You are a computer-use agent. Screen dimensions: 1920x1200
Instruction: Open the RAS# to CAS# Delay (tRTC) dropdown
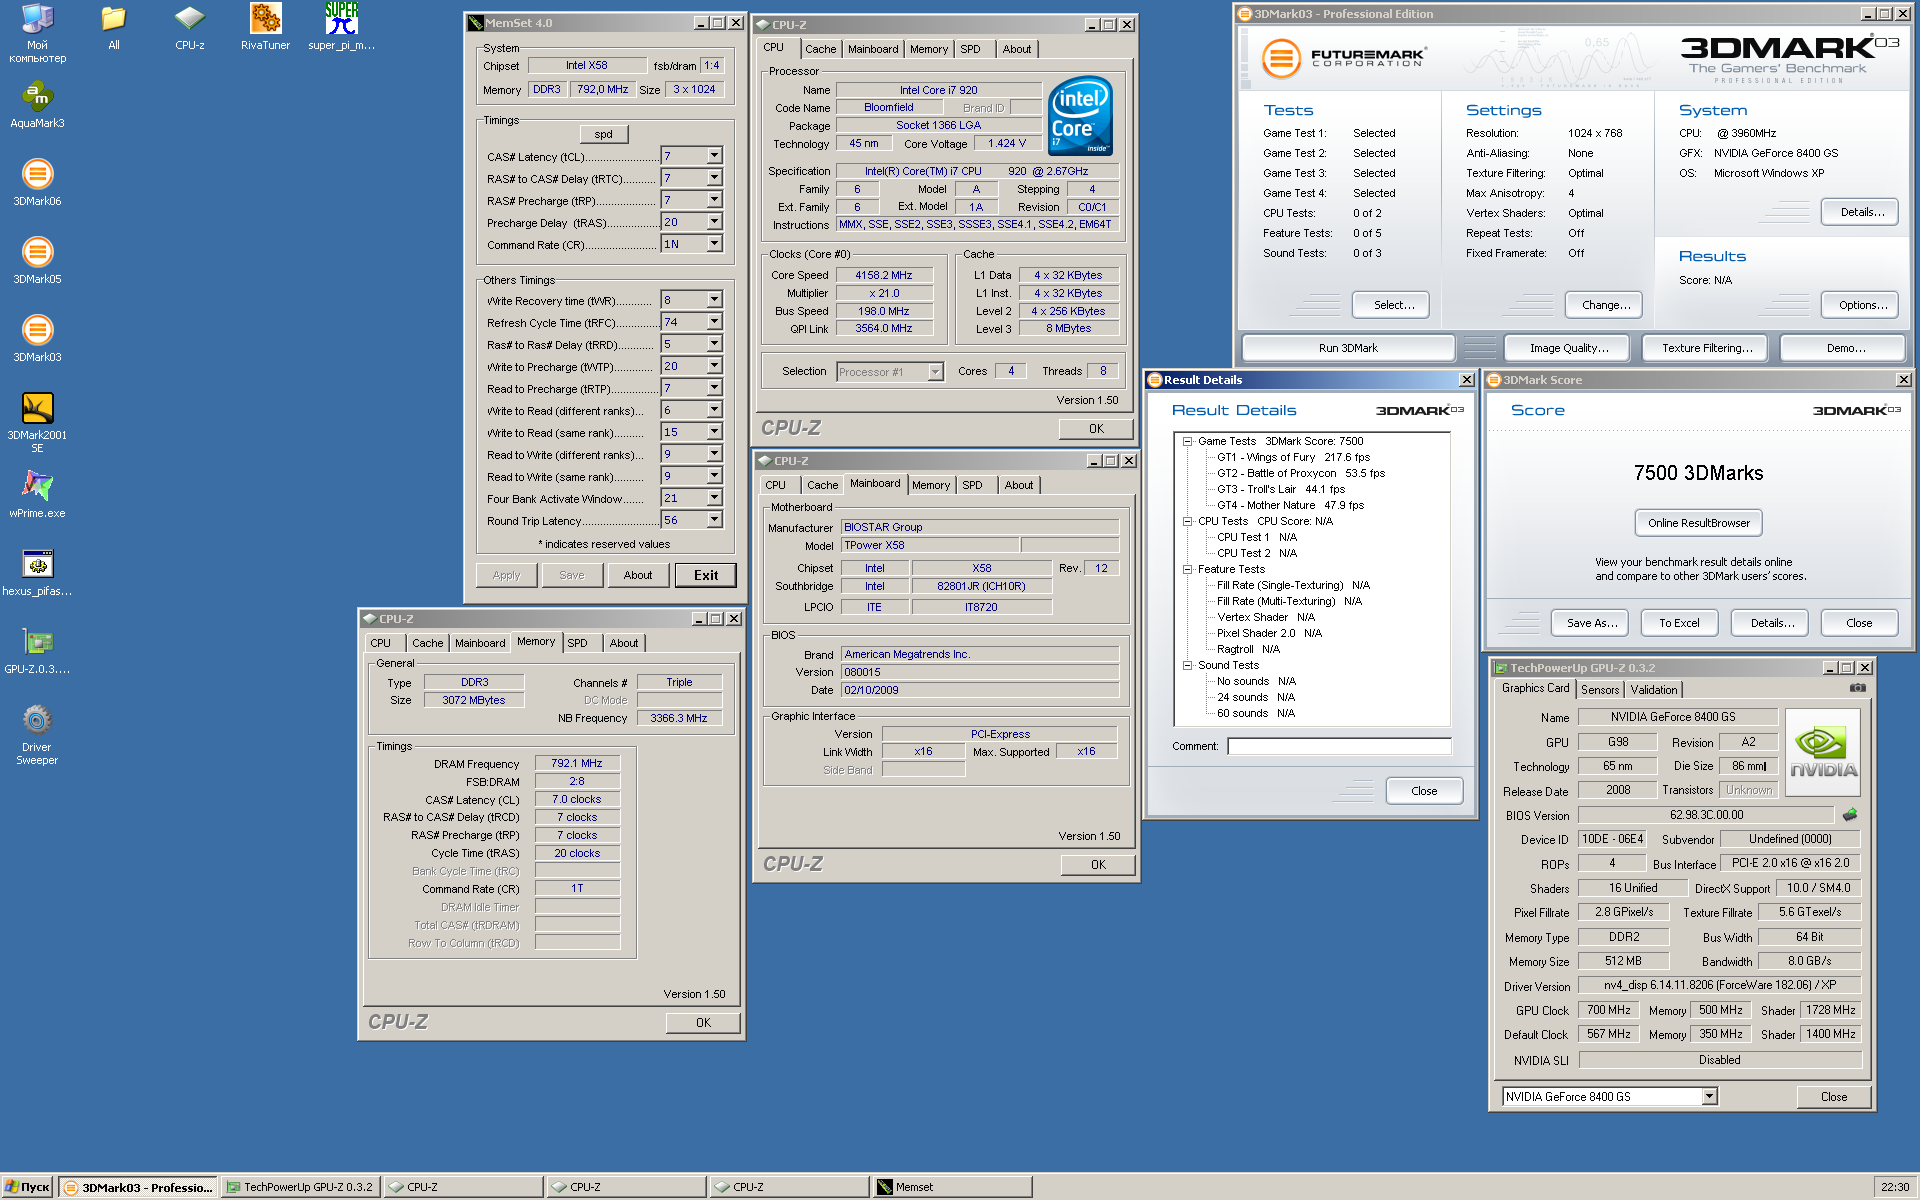coord(714,178)
